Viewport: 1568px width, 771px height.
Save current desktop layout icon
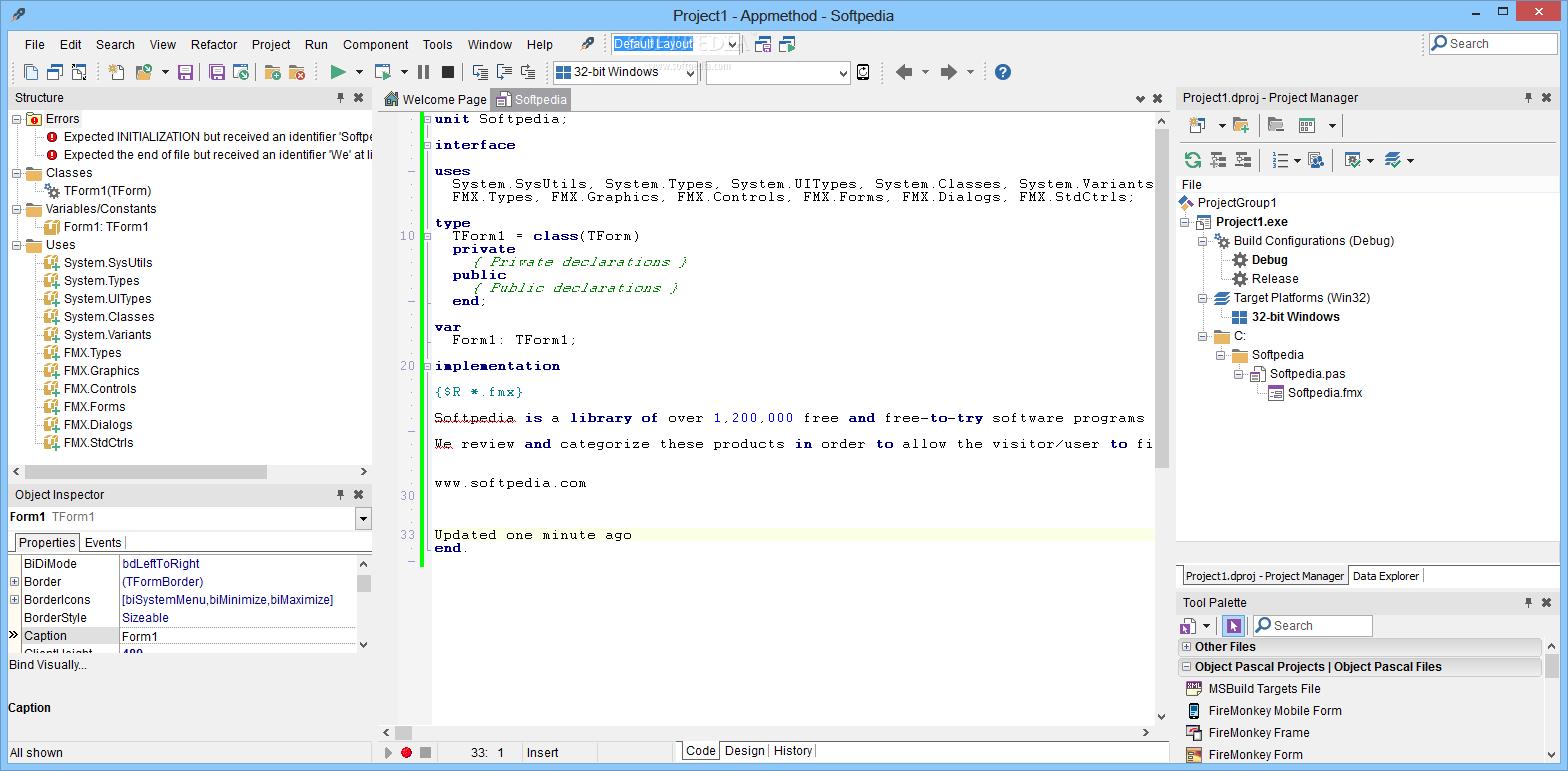pos(763,44)
